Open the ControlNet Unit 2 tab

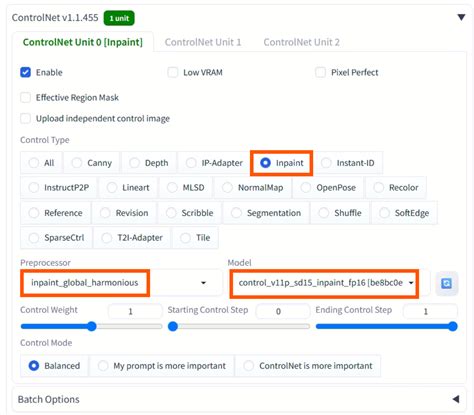click(301, 42)
